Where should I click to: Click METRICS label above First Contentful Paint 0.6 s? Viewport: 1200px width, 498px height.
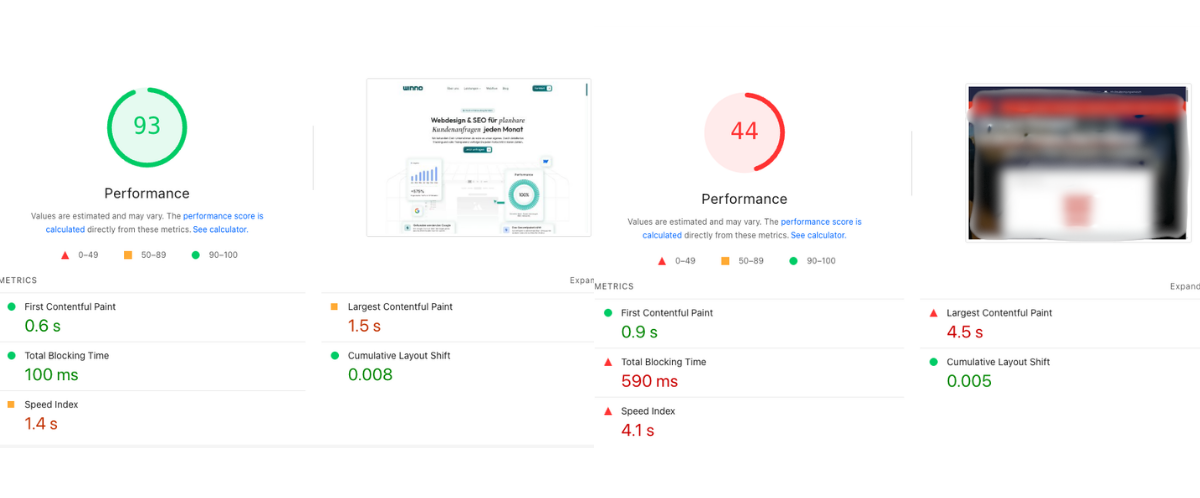click(x=18, y=280)
